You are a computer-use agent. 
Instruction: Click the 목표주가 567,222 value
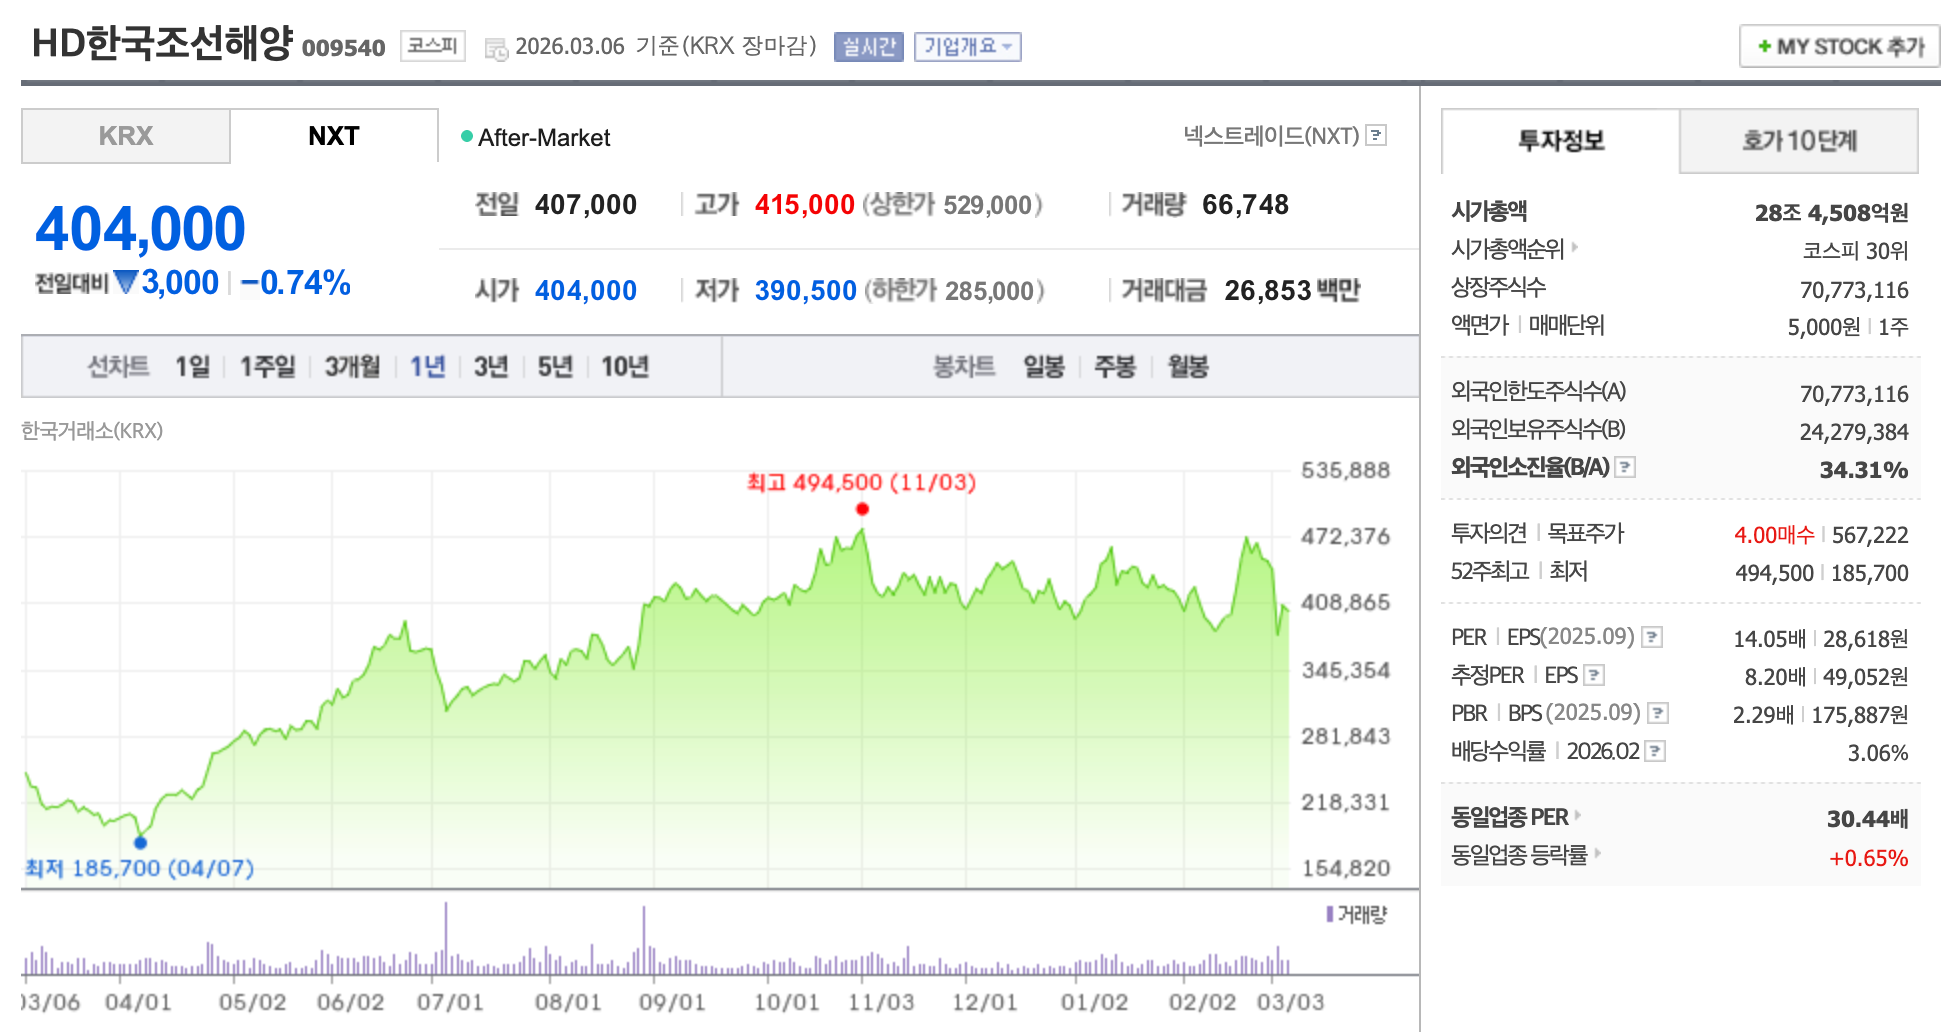pos(1870,535)
